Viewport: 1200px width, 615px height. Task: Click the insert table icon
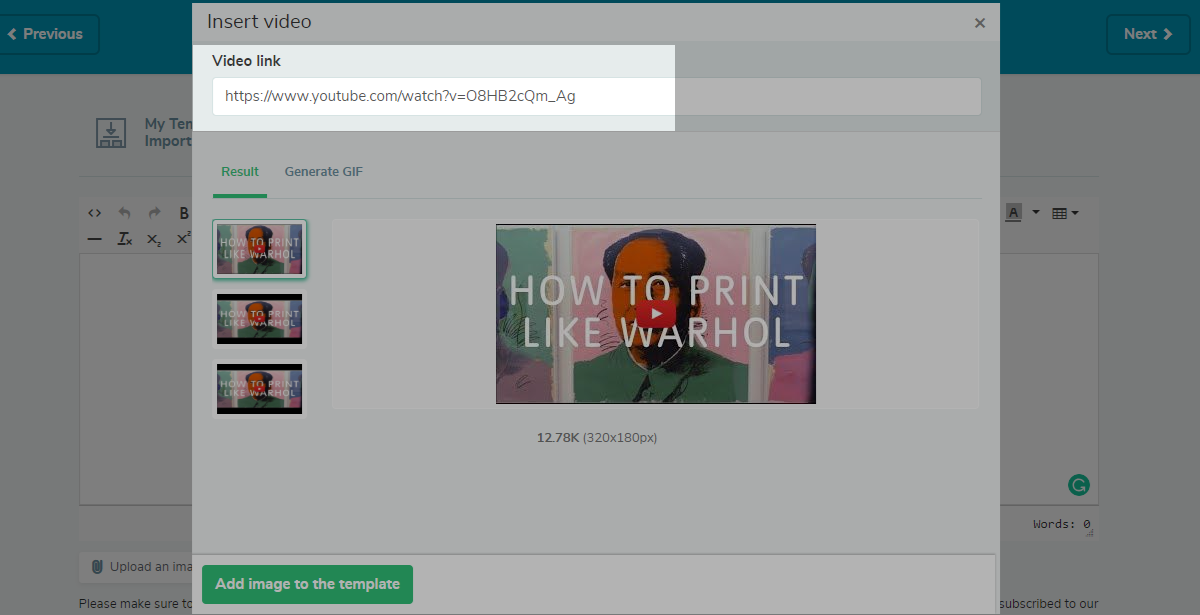click(1059, 213)
